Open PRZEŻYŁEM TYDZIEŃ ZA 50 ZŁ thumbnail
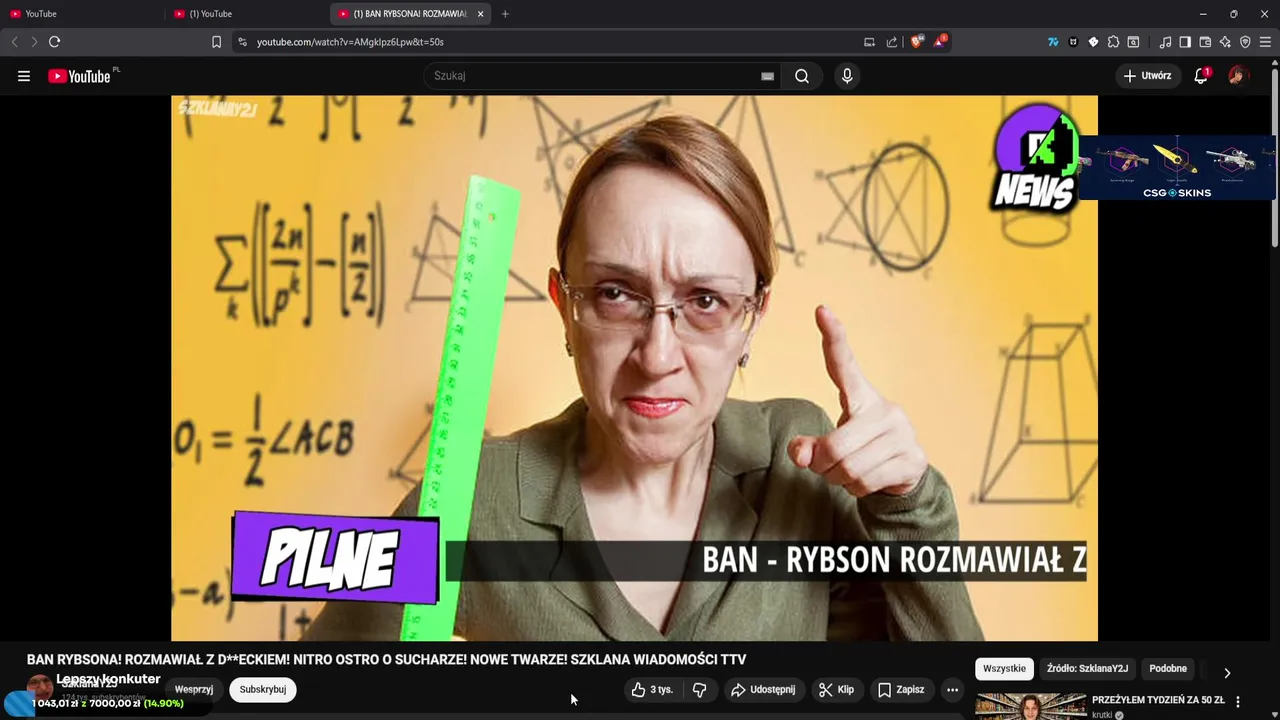 (x=1031, y=706)
